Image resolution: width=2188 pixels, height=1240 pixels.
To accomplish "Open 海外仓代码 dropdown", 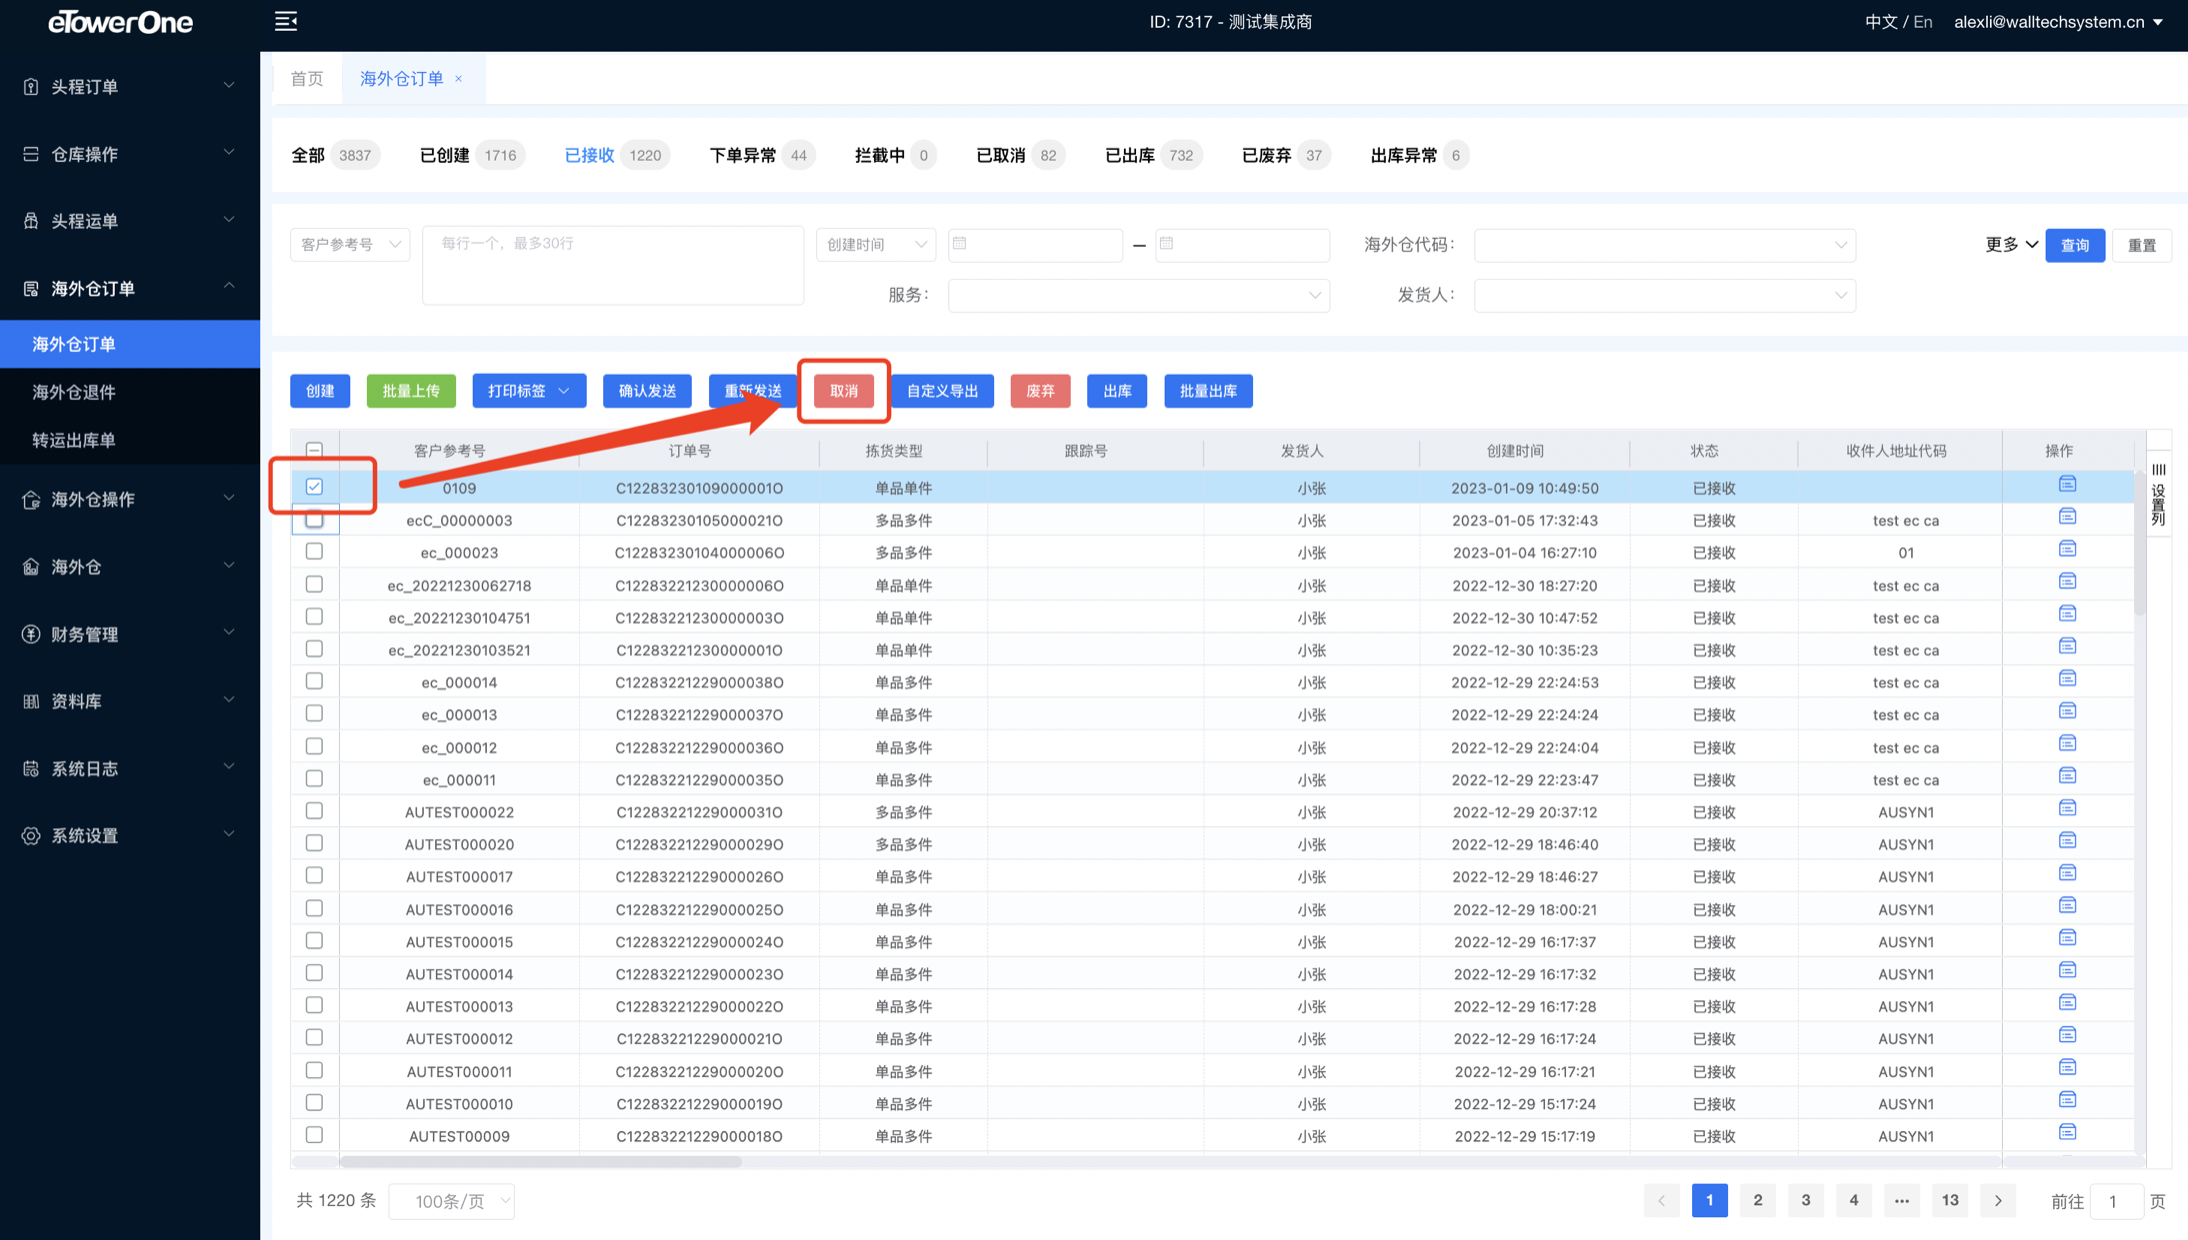I will tap(1664, 244).
